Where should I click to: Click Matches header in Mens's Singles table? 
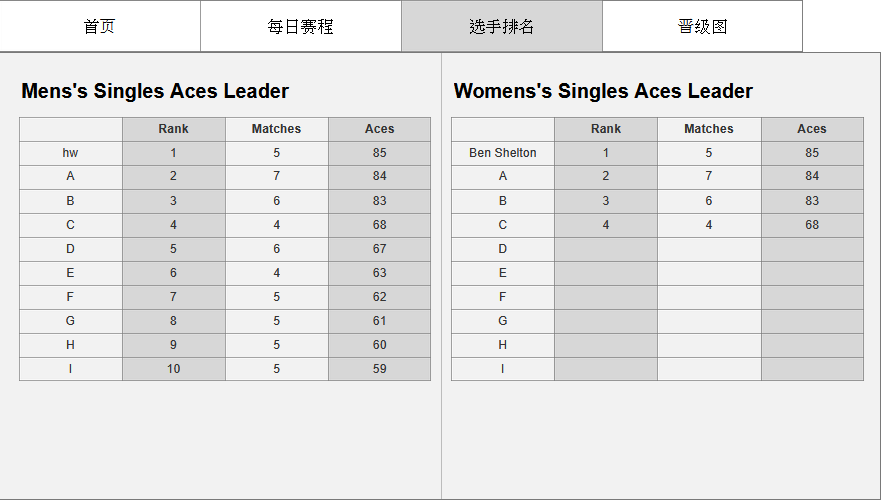(277, 129)
